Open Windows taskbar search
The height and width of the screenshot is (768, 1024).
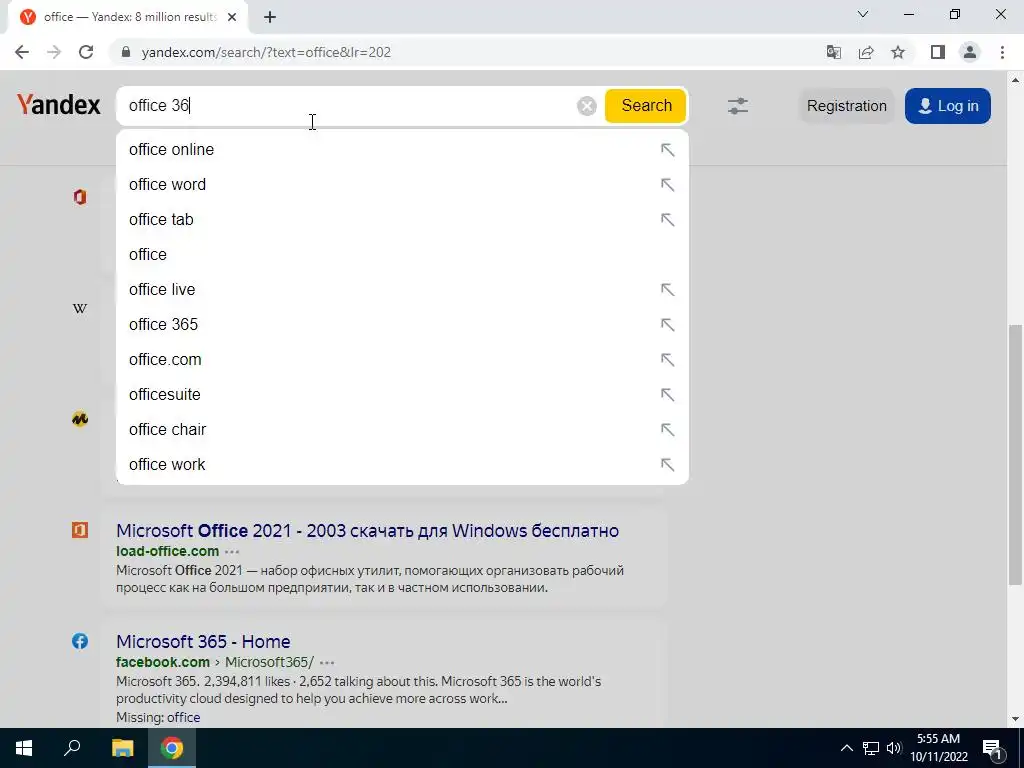coord(72,748)
